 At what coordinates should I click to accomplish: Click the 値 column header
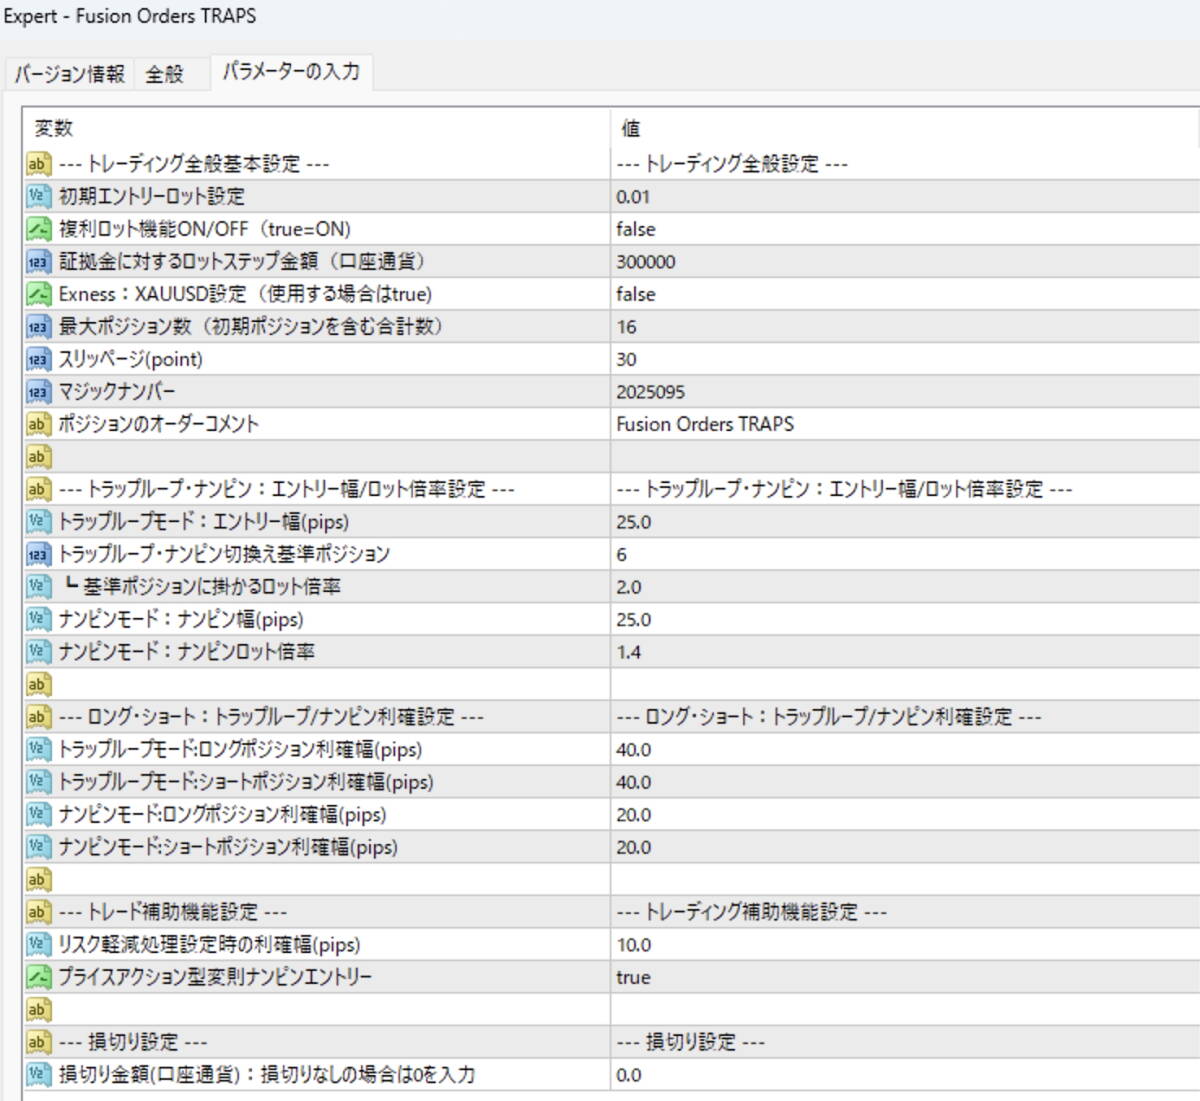(631, 128)
